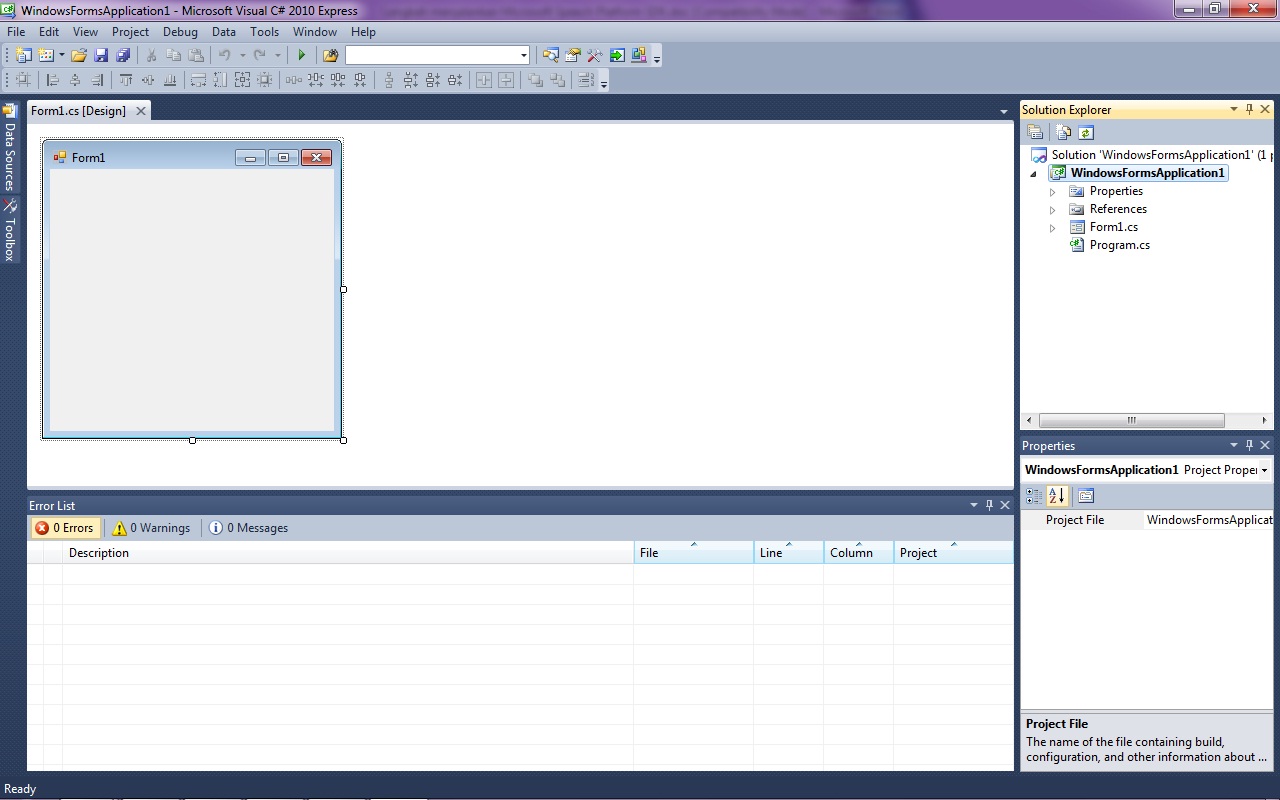Toggle the 0 Messages filter button

point(249,528)
